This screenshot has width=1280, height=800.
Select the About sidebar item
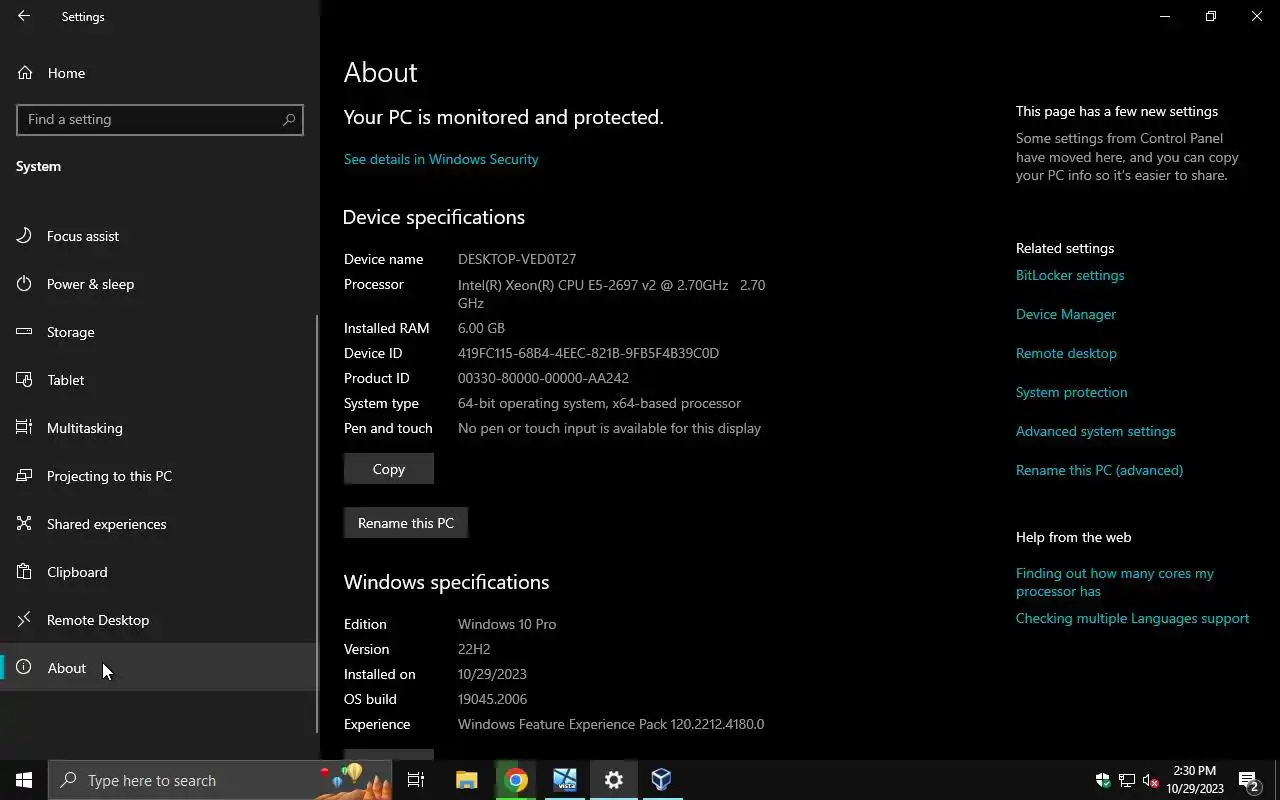click(x=160, y=668)
